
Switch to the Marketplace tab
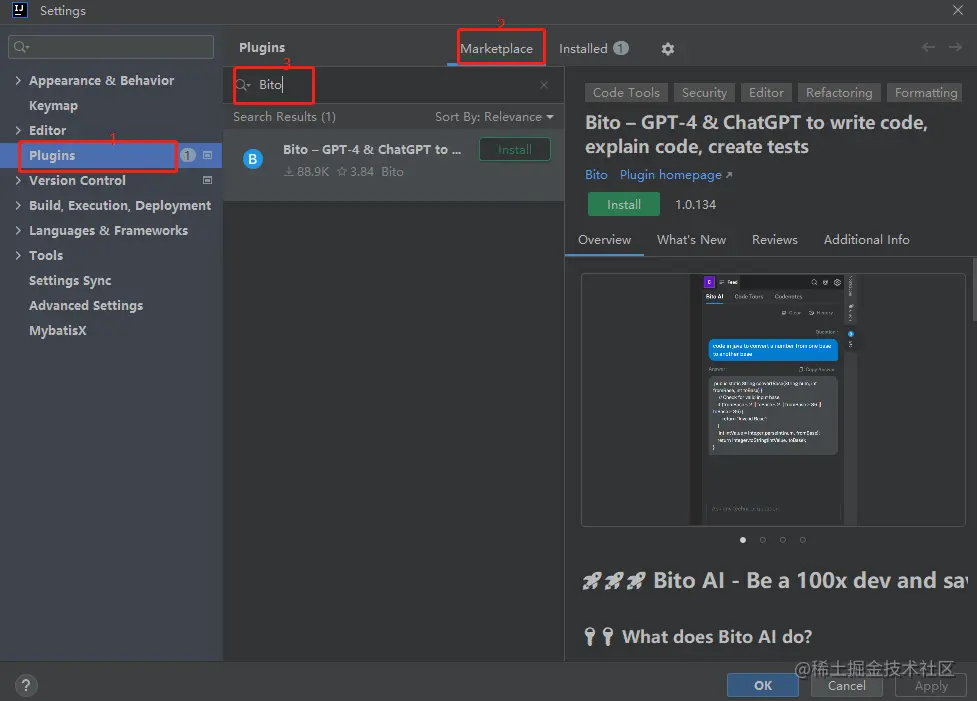(x=497, y=49)
